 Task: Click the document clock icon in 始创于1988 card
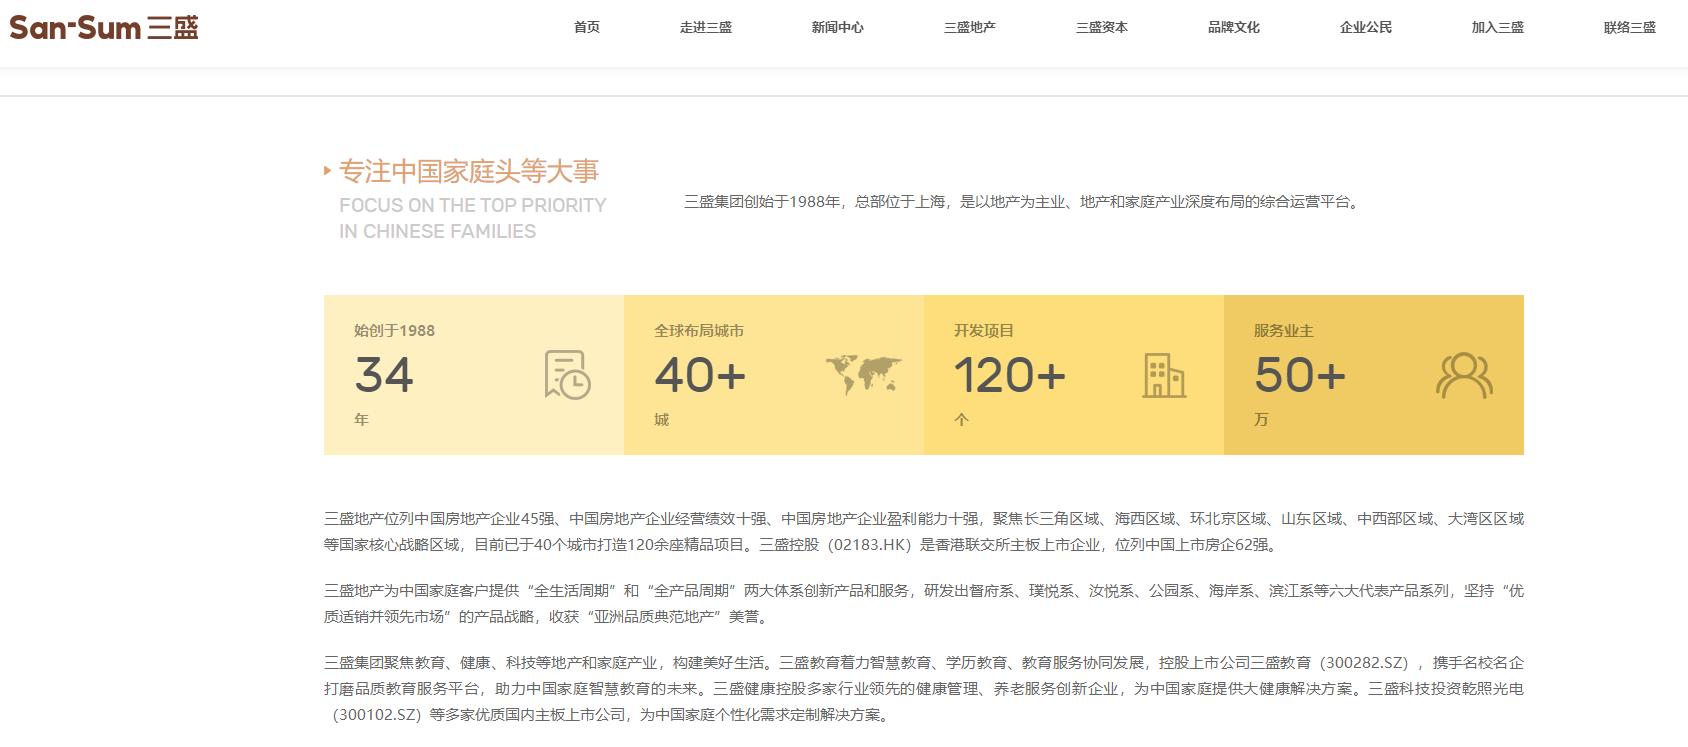click(567, 375)
